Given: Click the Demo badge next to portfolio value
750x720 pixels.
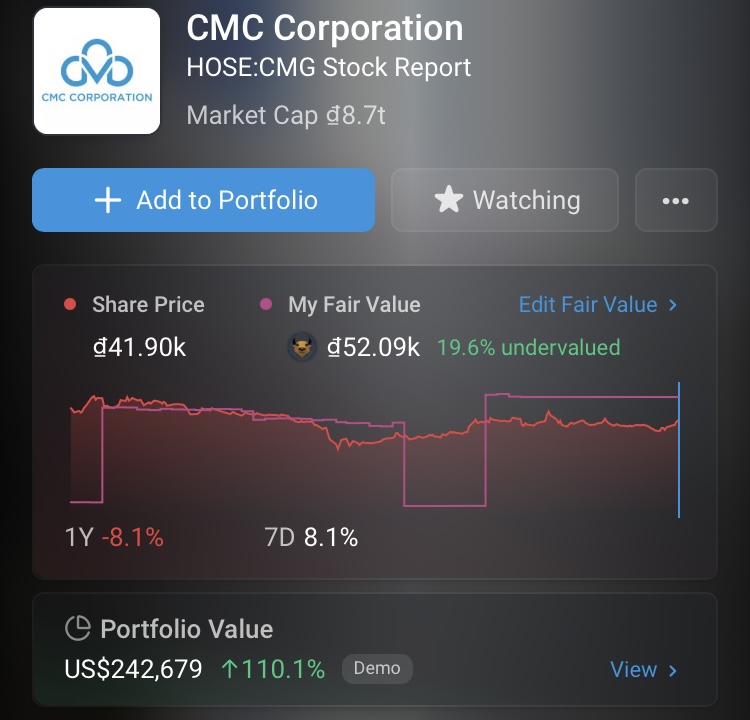Looking at the screenshot, I should [377, 669].
